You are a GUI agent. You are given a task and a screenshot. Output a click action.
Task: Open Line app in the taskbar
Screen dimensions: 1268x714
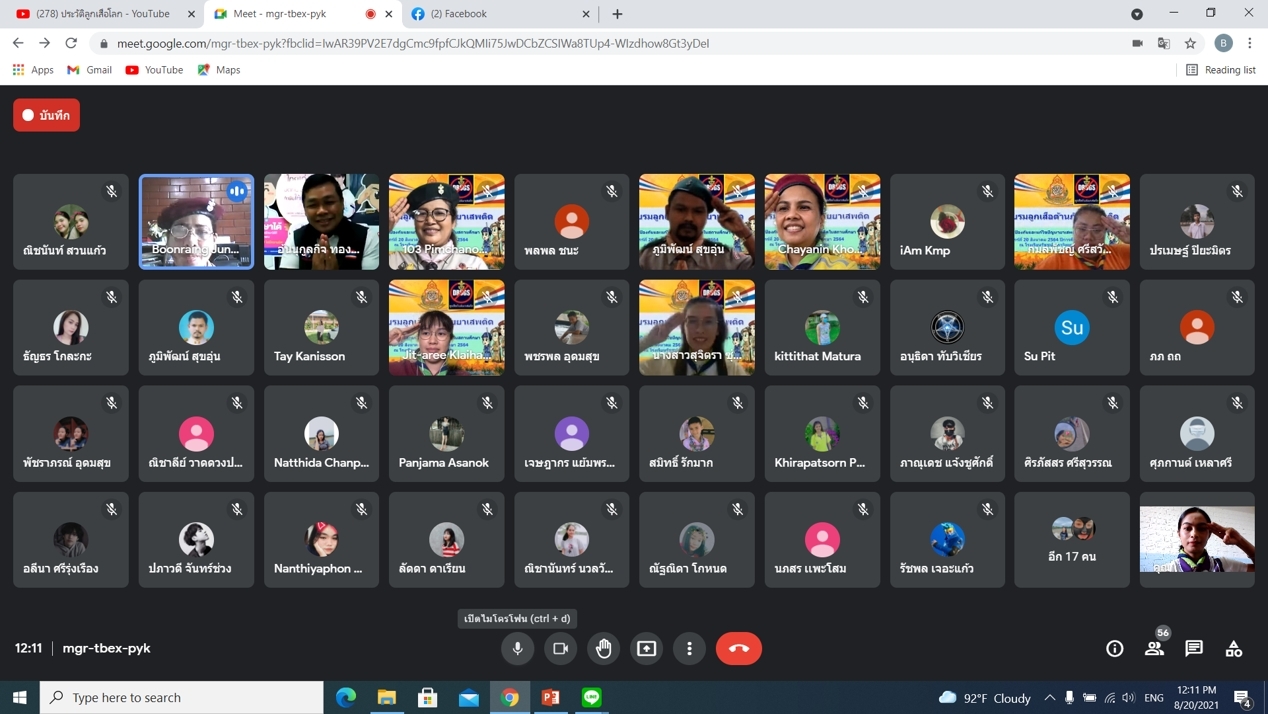coord(592,697)
